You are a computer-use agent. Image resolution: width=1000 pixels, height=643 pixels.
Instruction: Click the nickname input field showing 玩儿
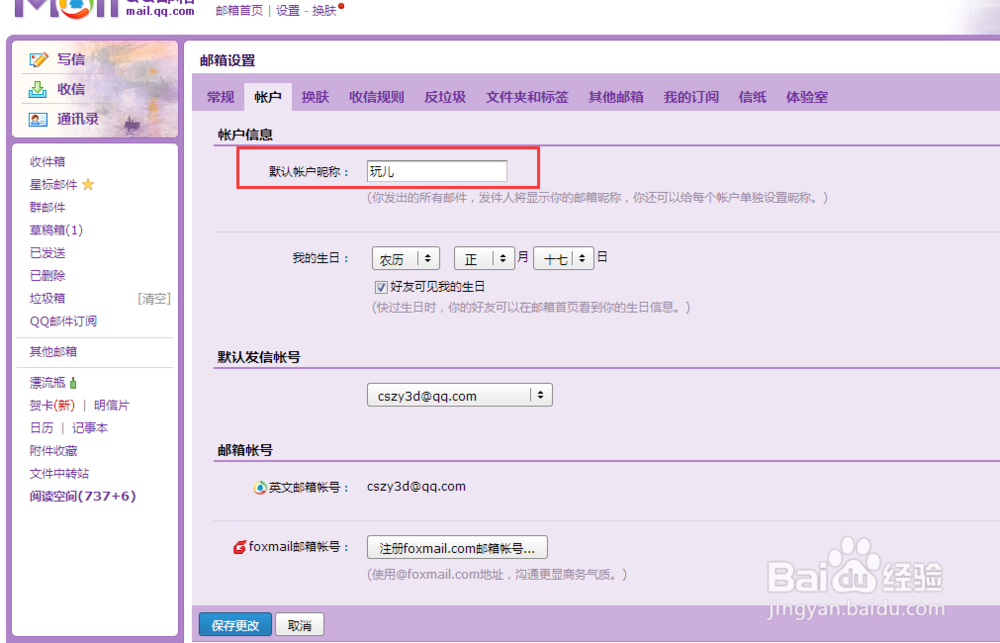[435, 170]
